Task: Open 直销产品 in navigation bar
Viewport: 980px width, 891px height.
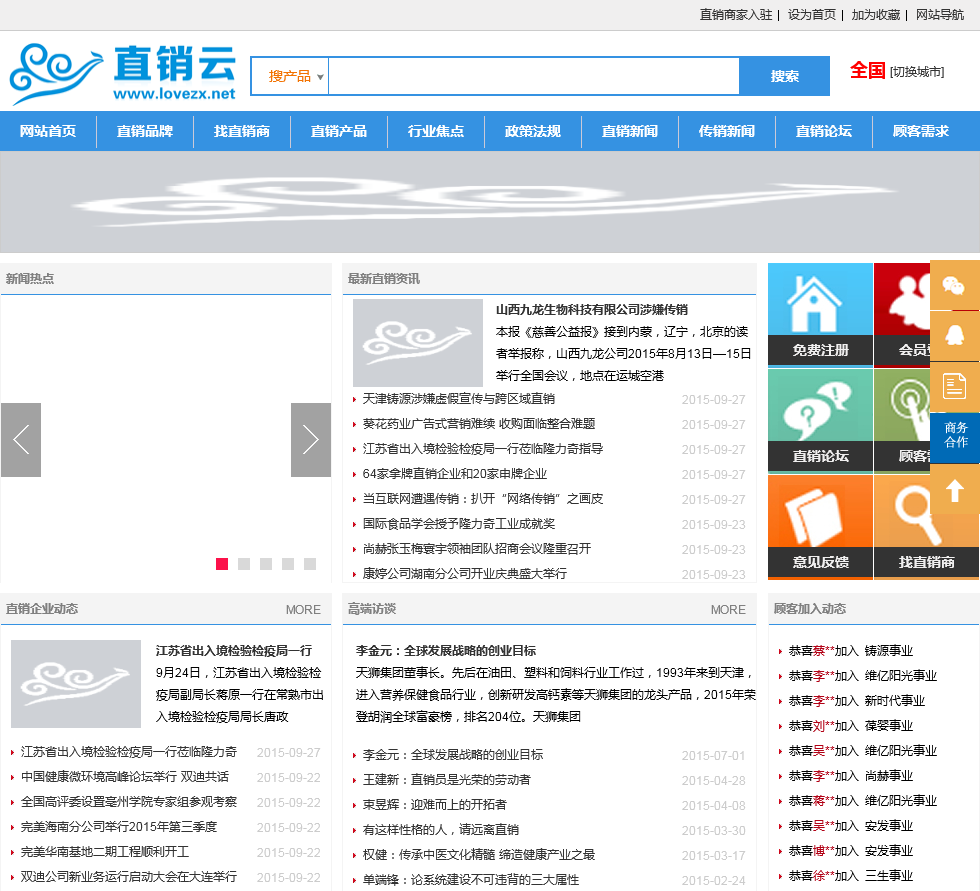Action: click(339, 131)
